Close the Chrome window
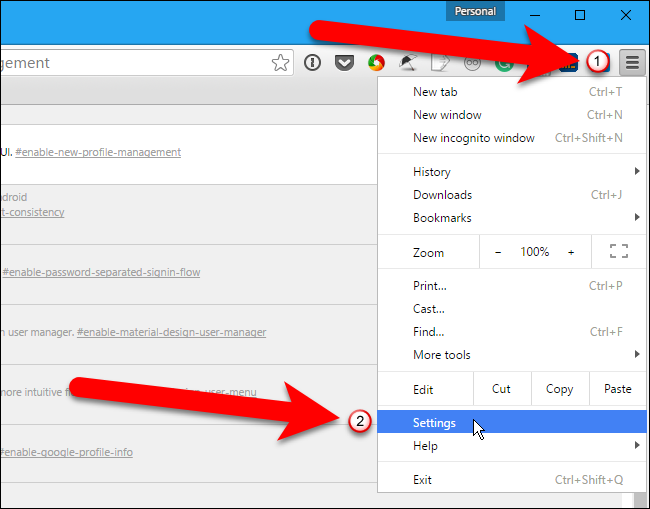This screenshot has height=509, width=650. pos(626,15)
